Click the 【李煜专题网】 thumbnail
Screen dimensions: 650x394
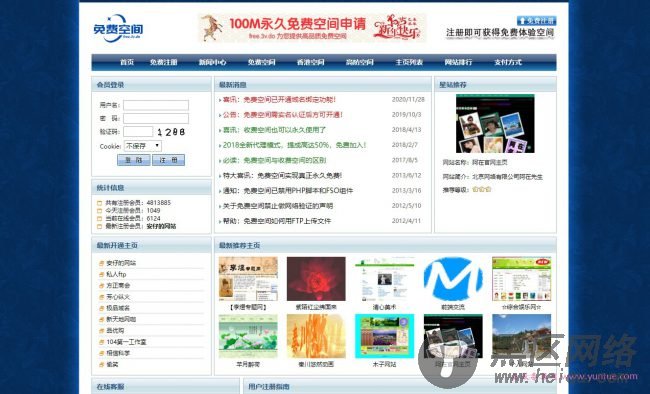[248, 279]
